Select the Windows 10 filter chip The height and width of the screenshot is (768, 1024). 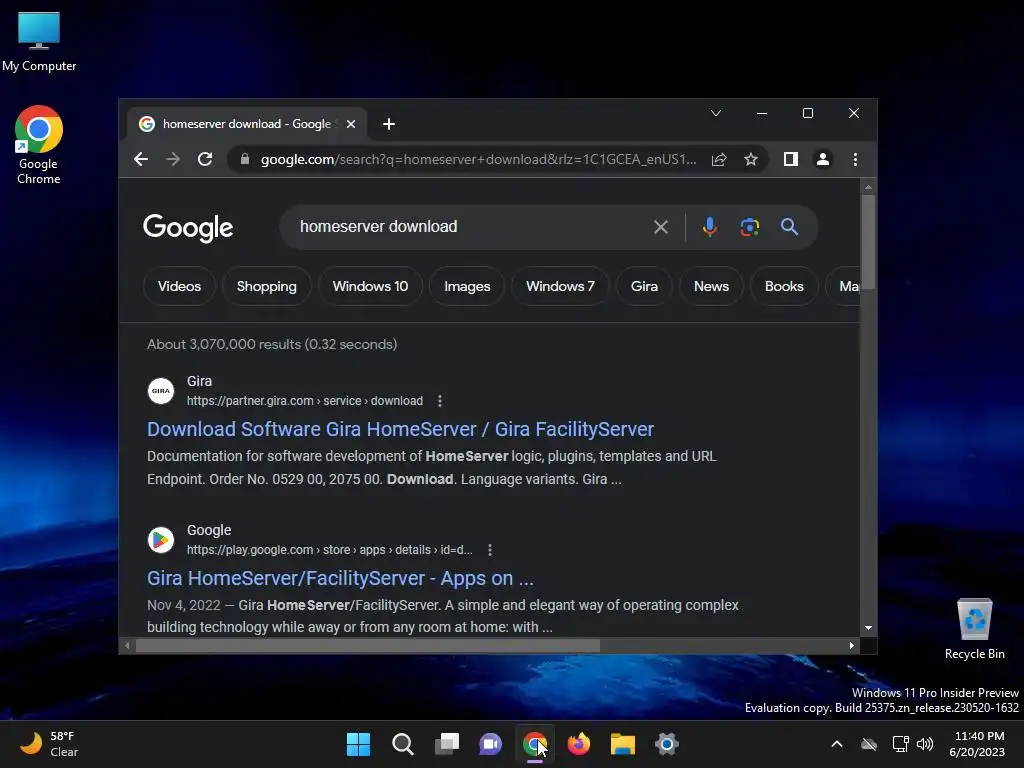tap(370, 286)
